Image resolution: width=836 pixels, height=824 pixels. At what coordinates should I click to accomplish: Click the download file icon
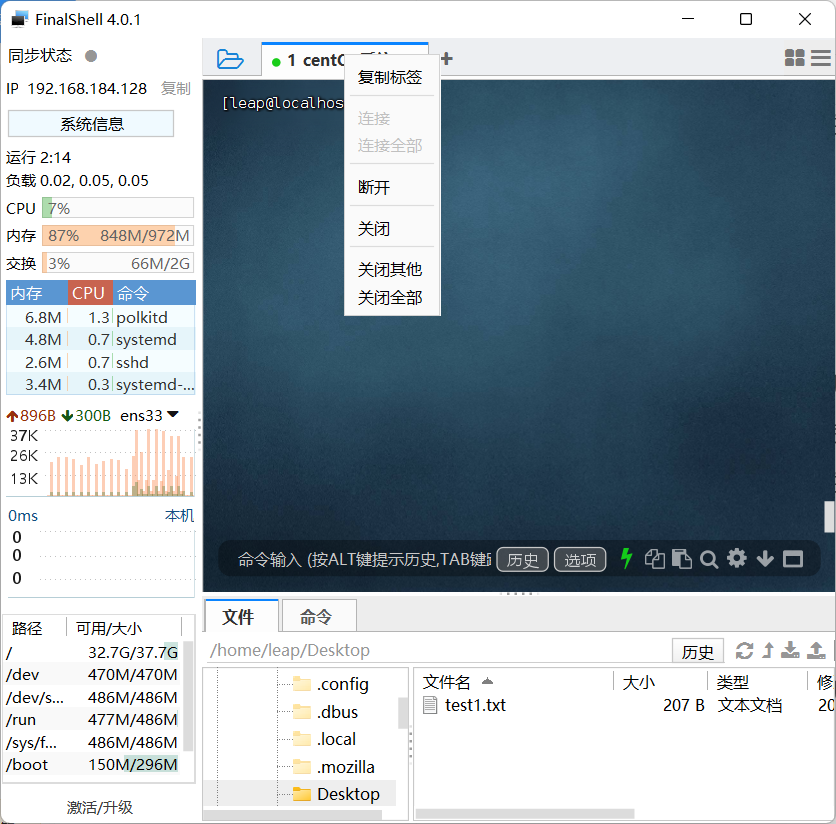[x=790, y=650]
